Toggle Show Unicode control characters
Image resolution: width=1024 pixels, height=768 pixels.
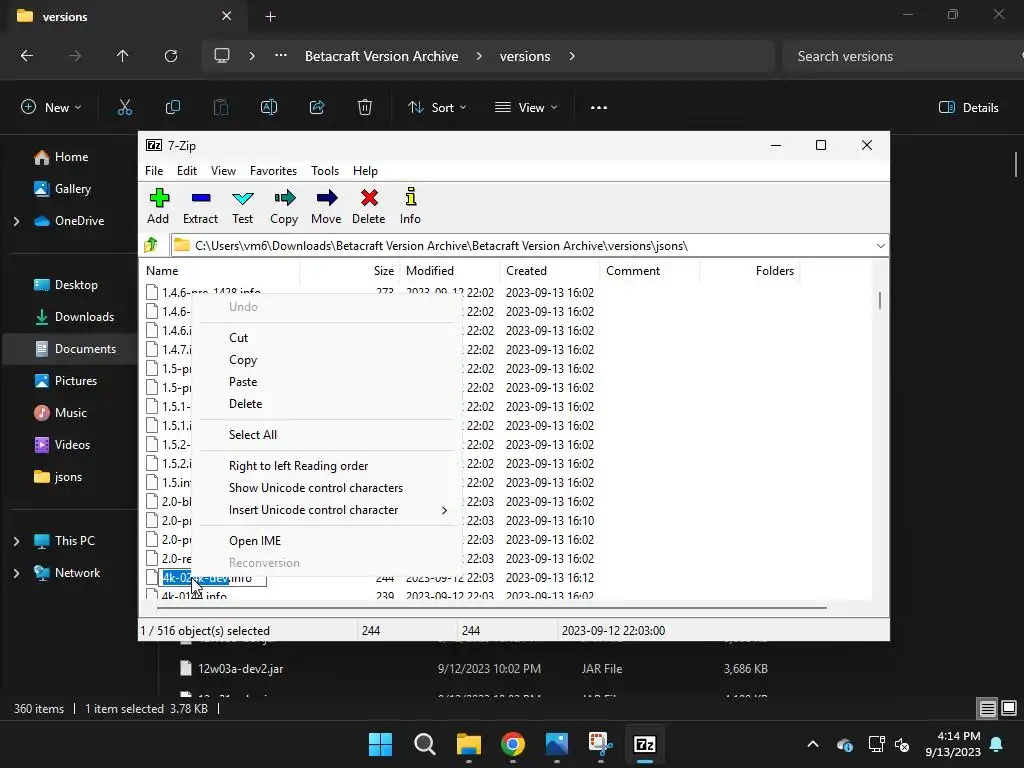327,488
